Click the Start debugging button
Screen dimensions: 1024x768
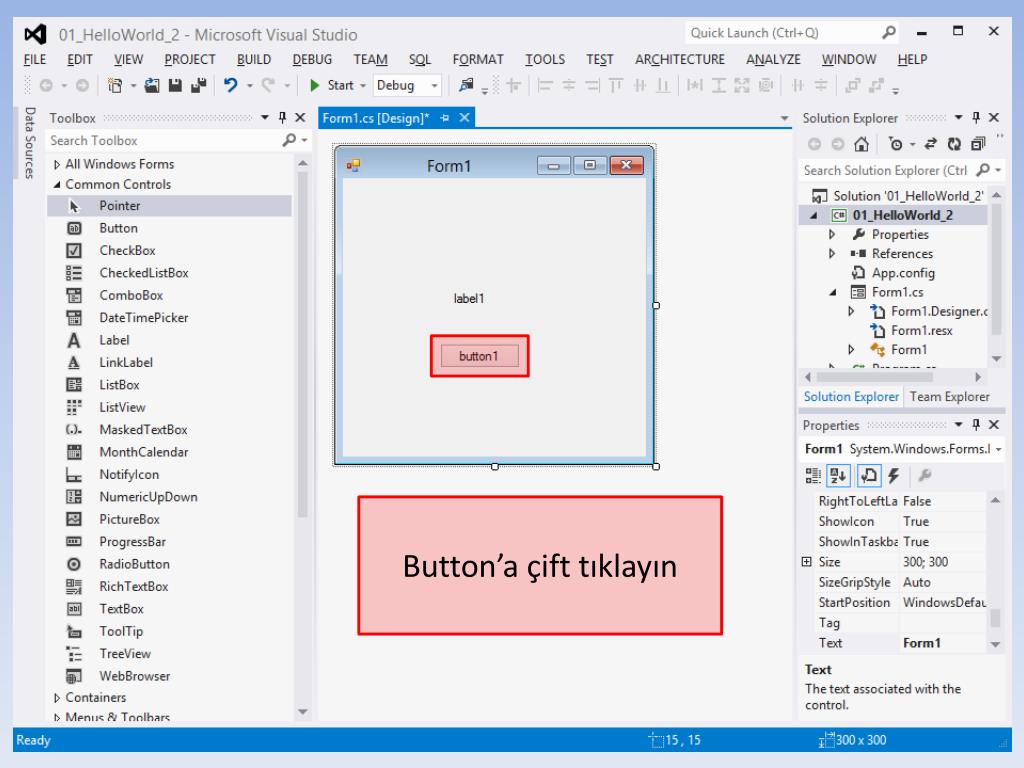point(337,86)
